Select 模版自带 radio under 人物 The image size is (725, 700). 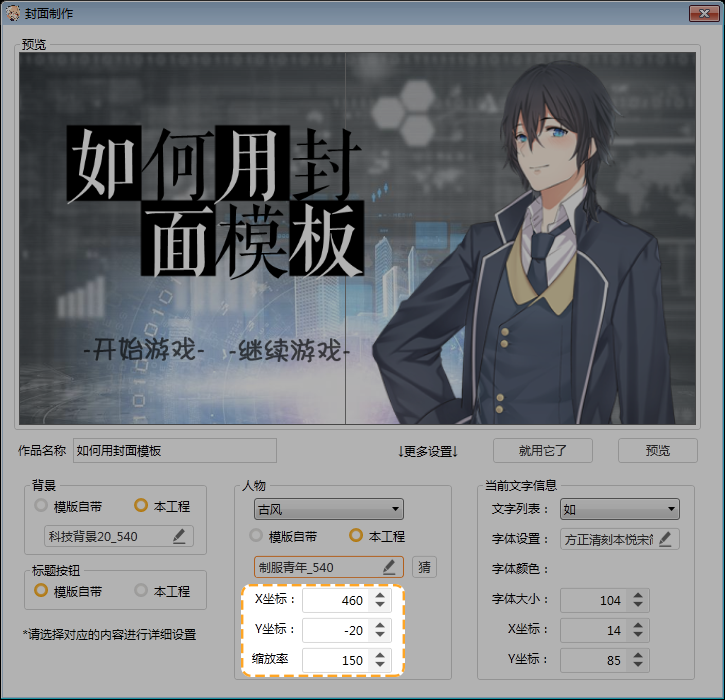(256, 536)
